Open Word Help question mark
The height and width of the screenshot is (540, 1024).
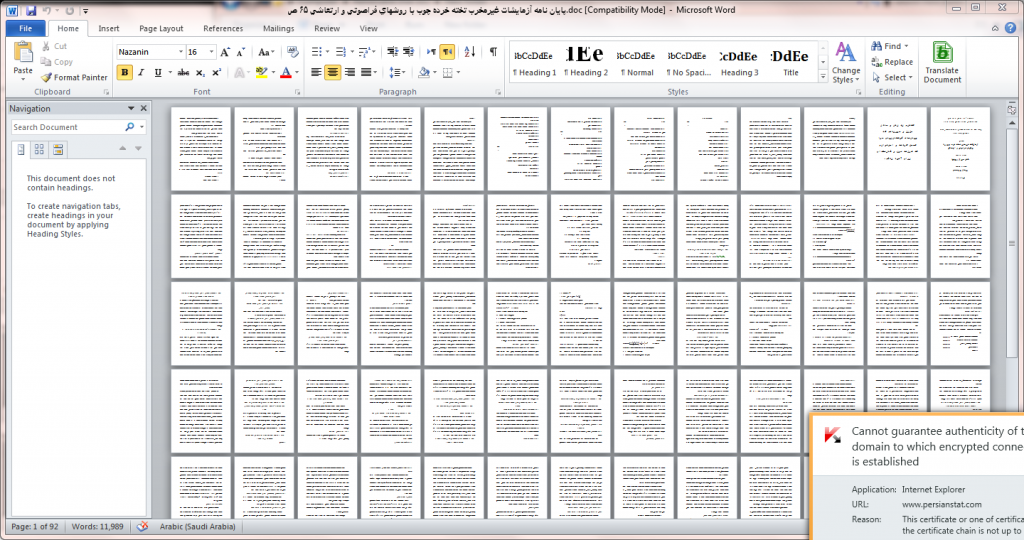[1011, 29]
